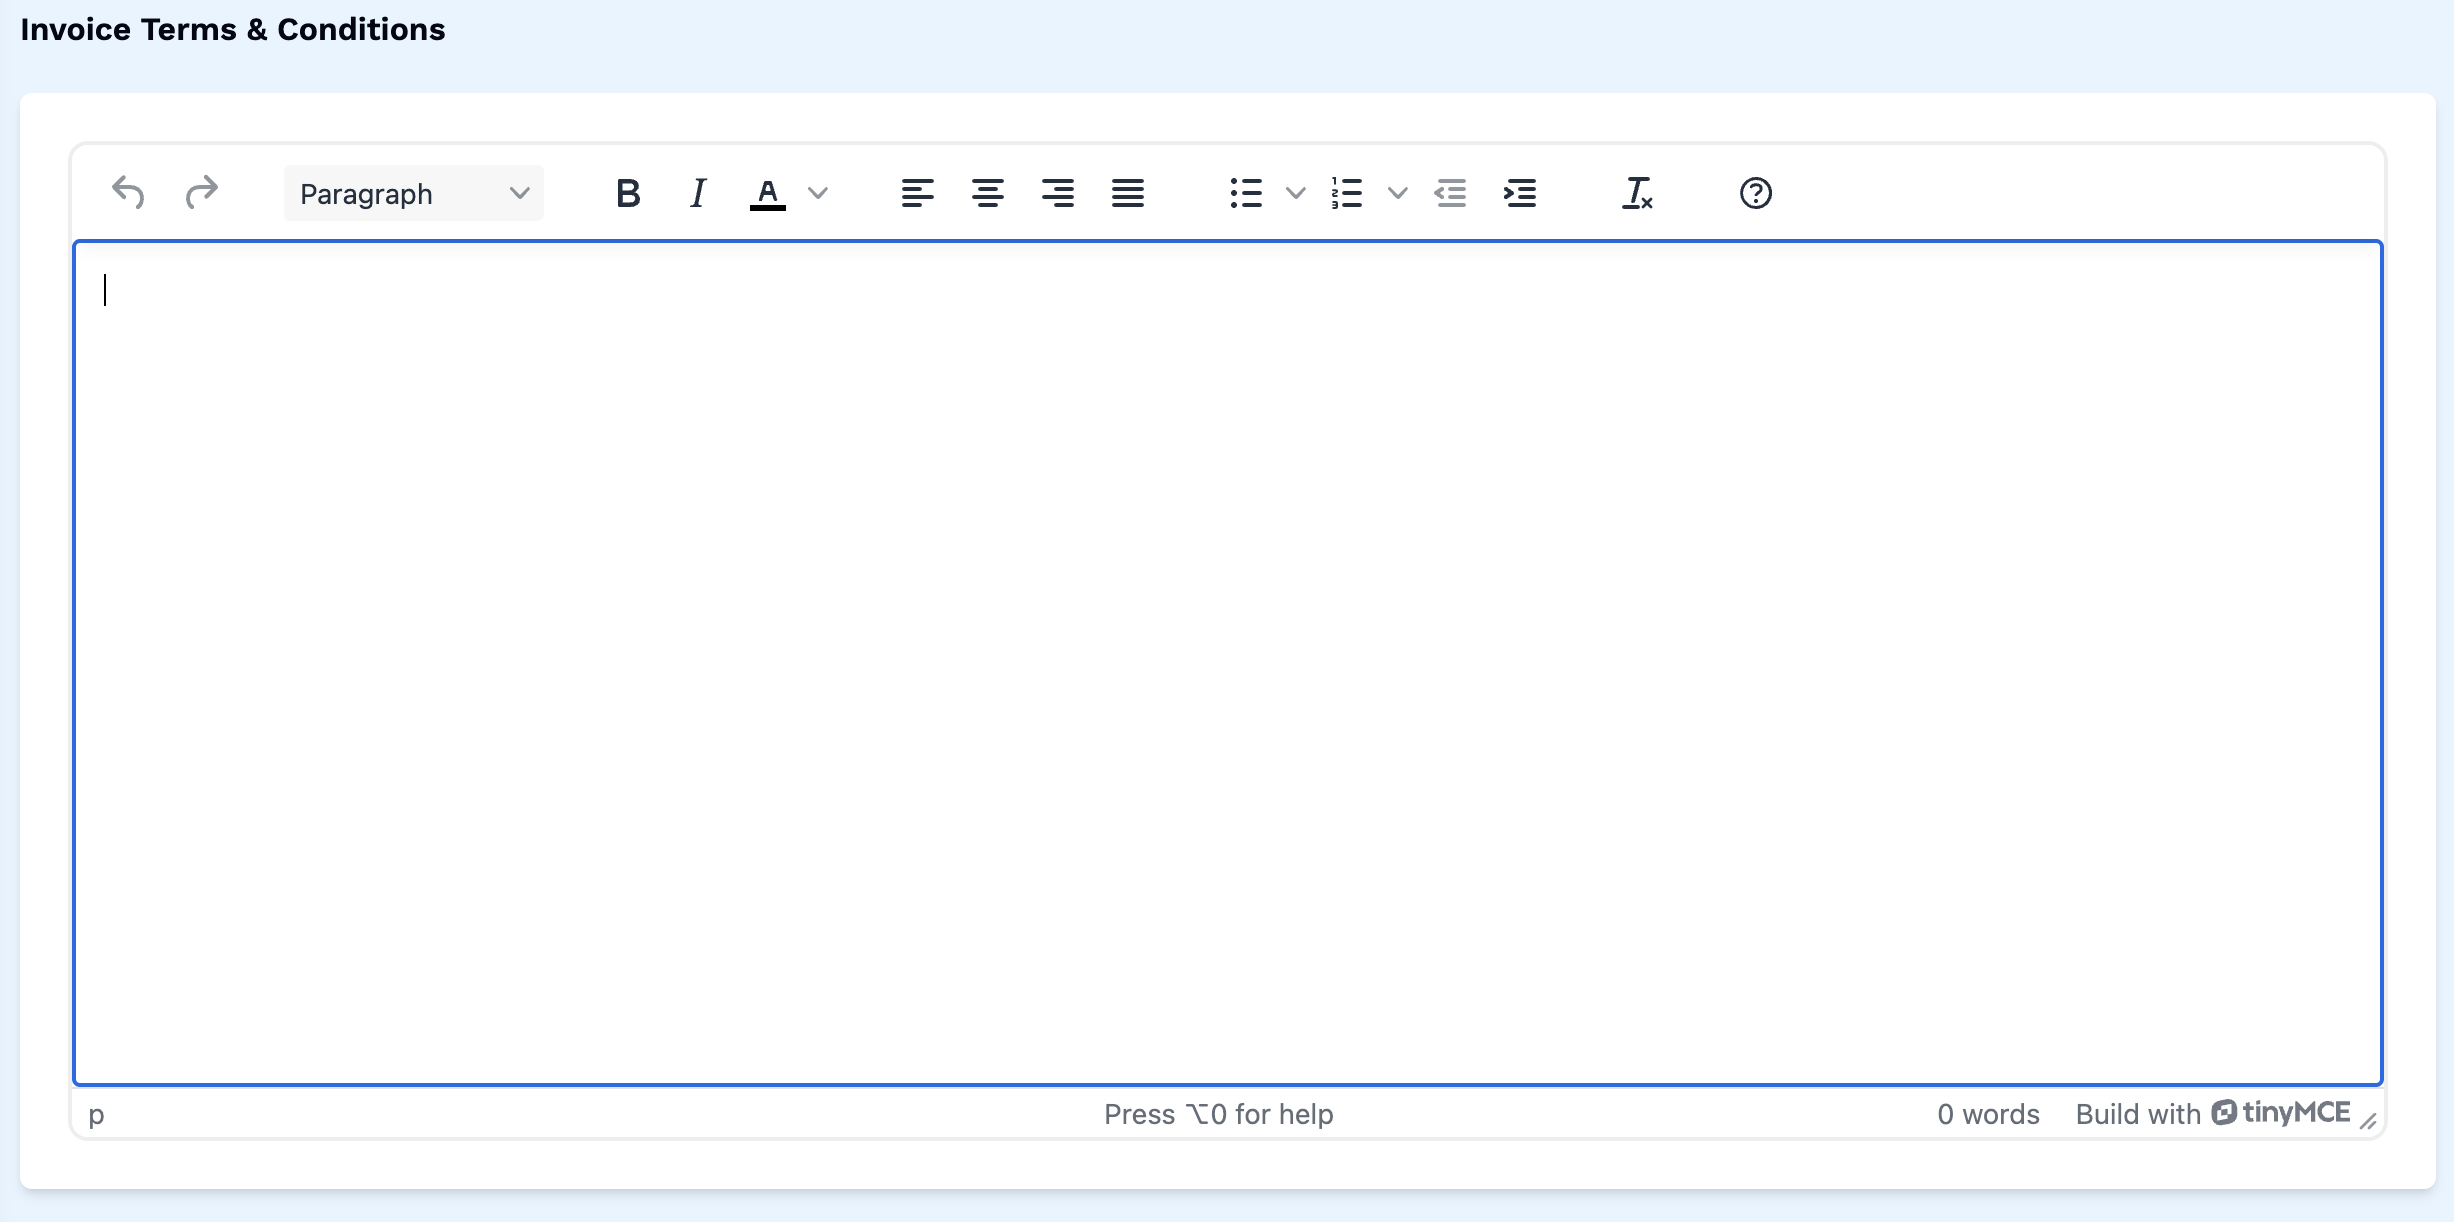This screenshot has width=2454, height=1222.
Task: Increase indent of the paragraph
Action: pos(1520,193)
